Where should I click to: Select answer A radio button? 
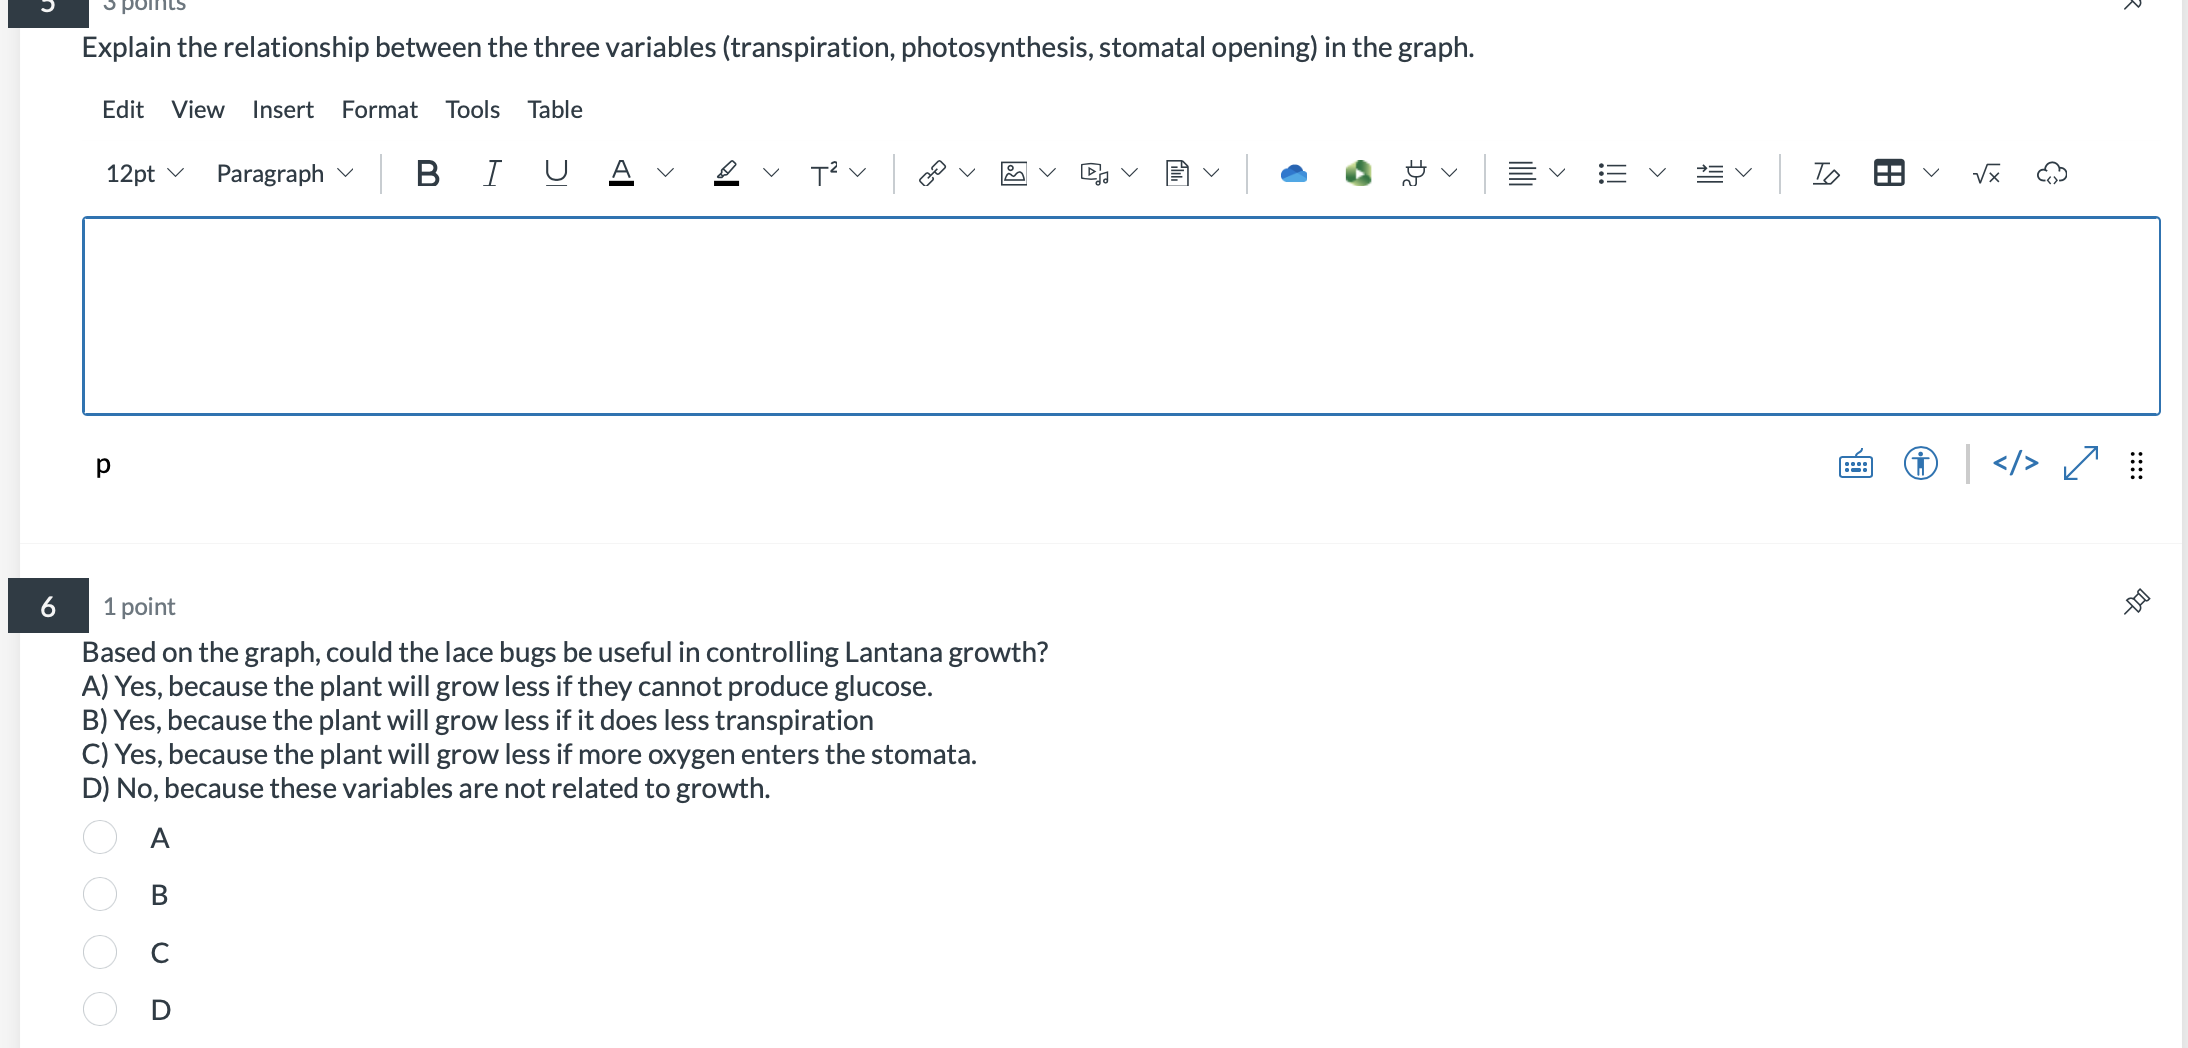(x=100, y=837)
